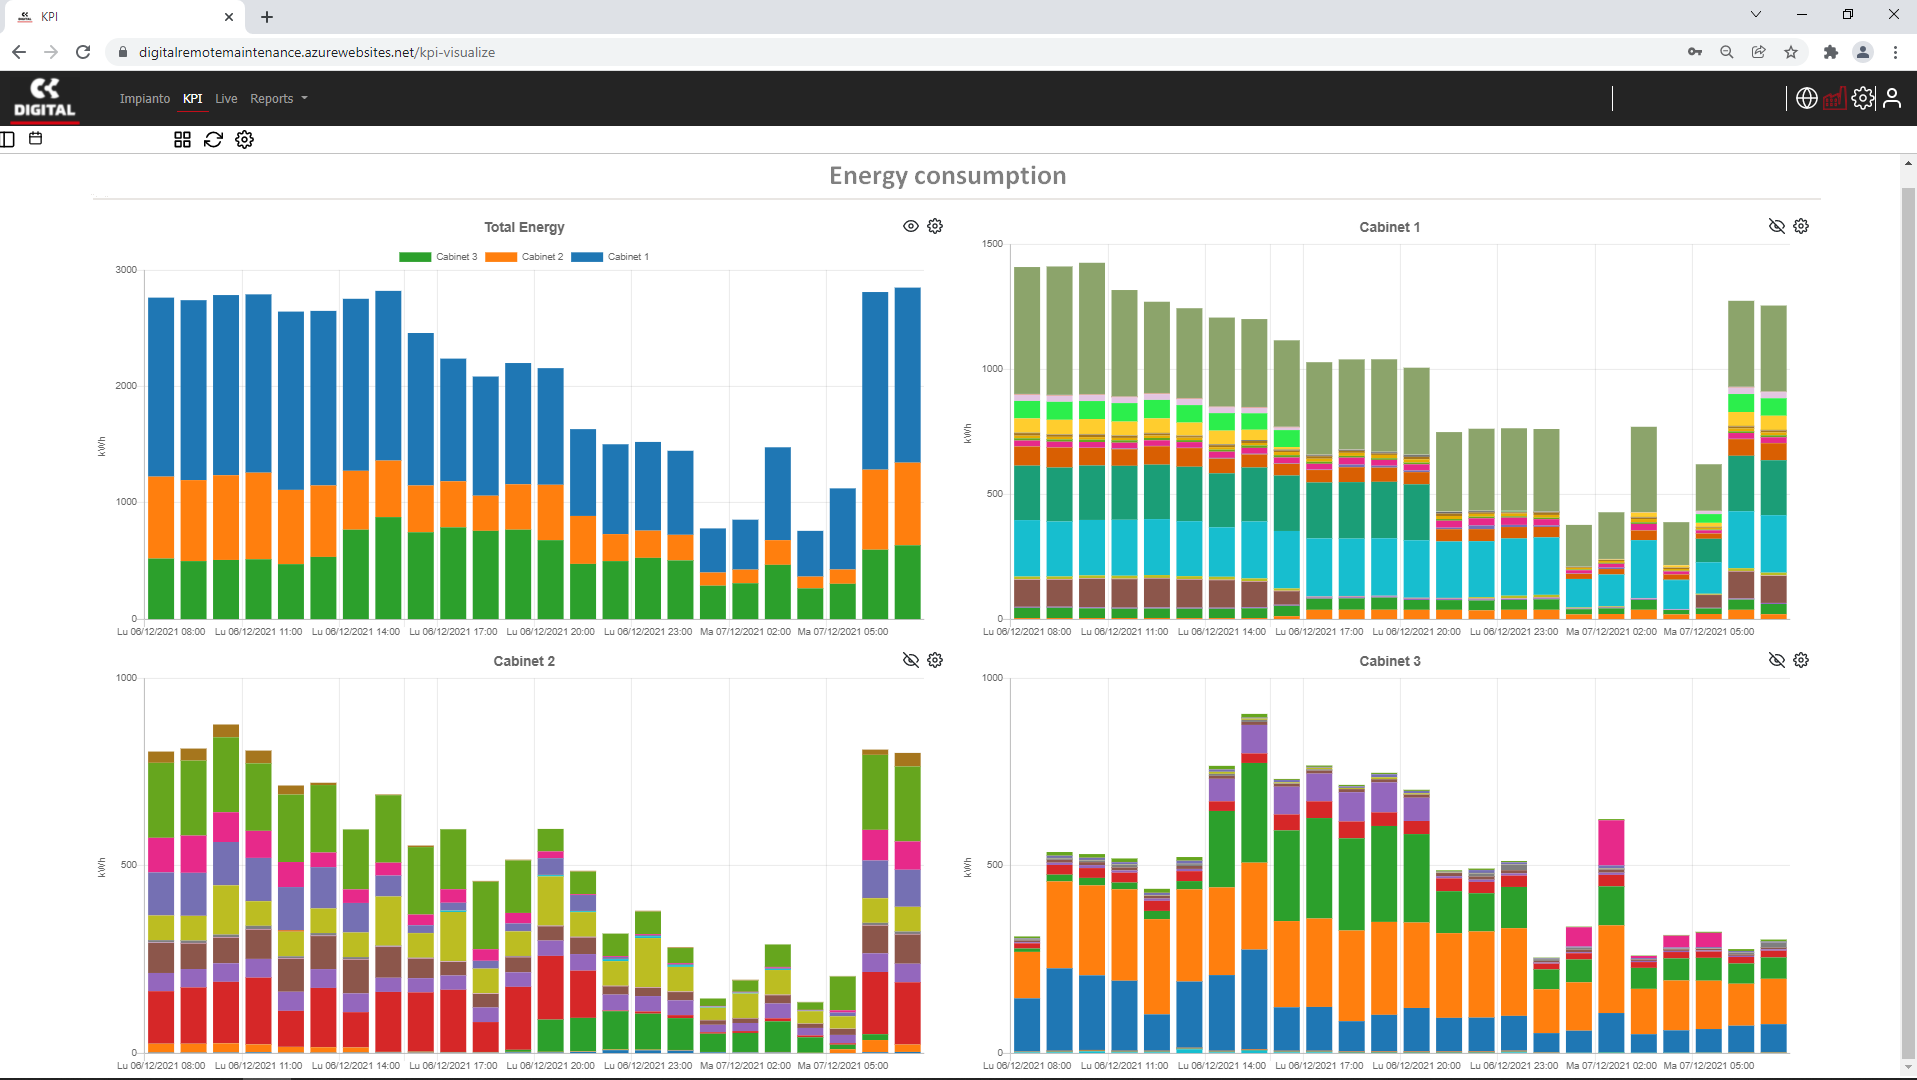Open a new browser tab
The width and height of the screenshot is (1917, 1080).
(267, 17)
